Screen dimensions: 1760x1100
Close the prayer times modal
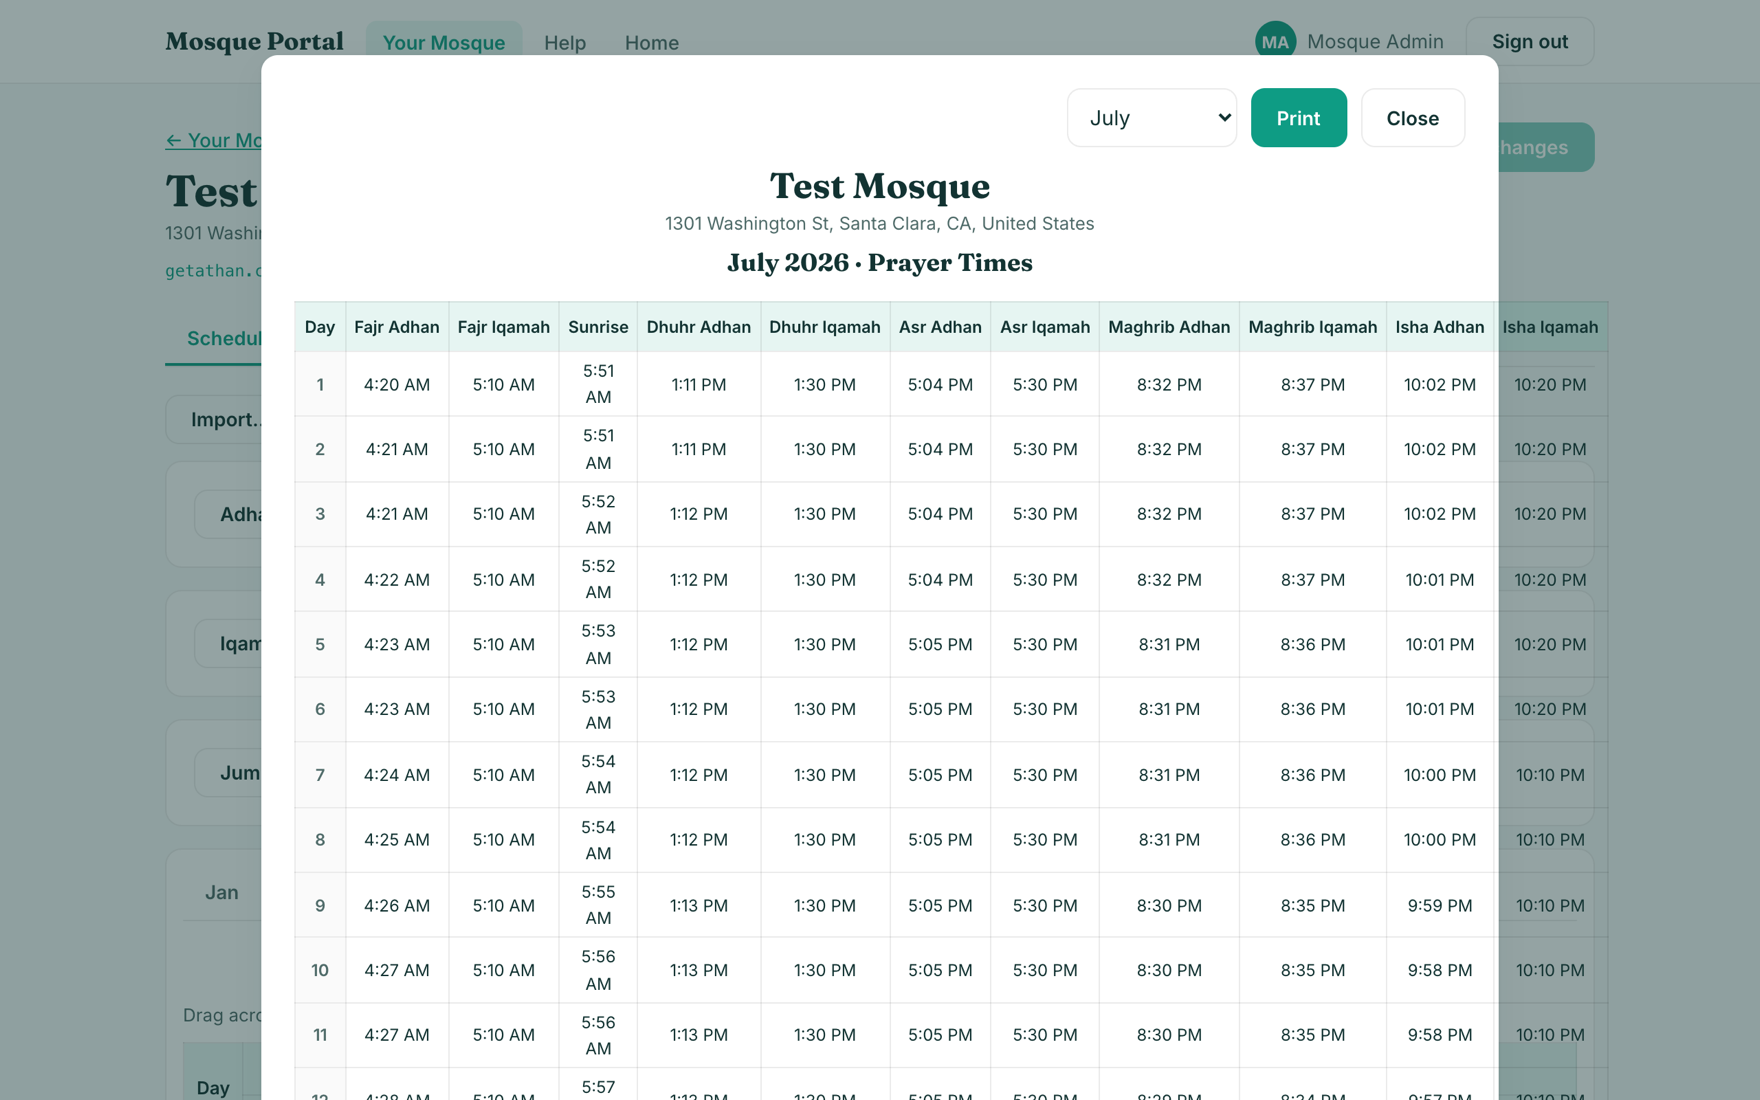[x=1412, y=118]
